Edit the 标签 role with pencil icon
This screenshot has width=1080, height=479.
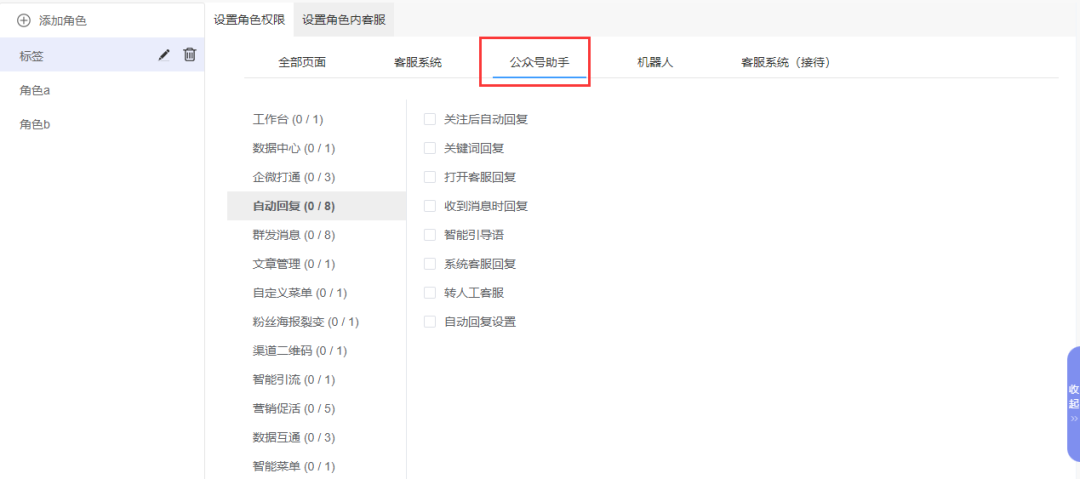point(164,55)
